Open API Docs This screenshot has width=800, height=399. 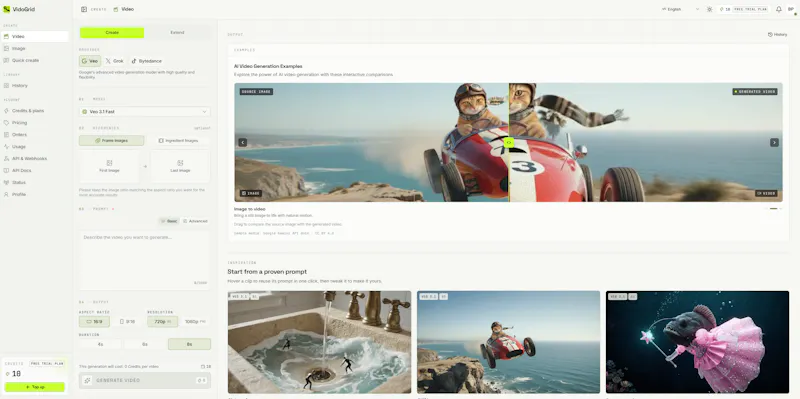pyautogui.click(x=34, y=170)
